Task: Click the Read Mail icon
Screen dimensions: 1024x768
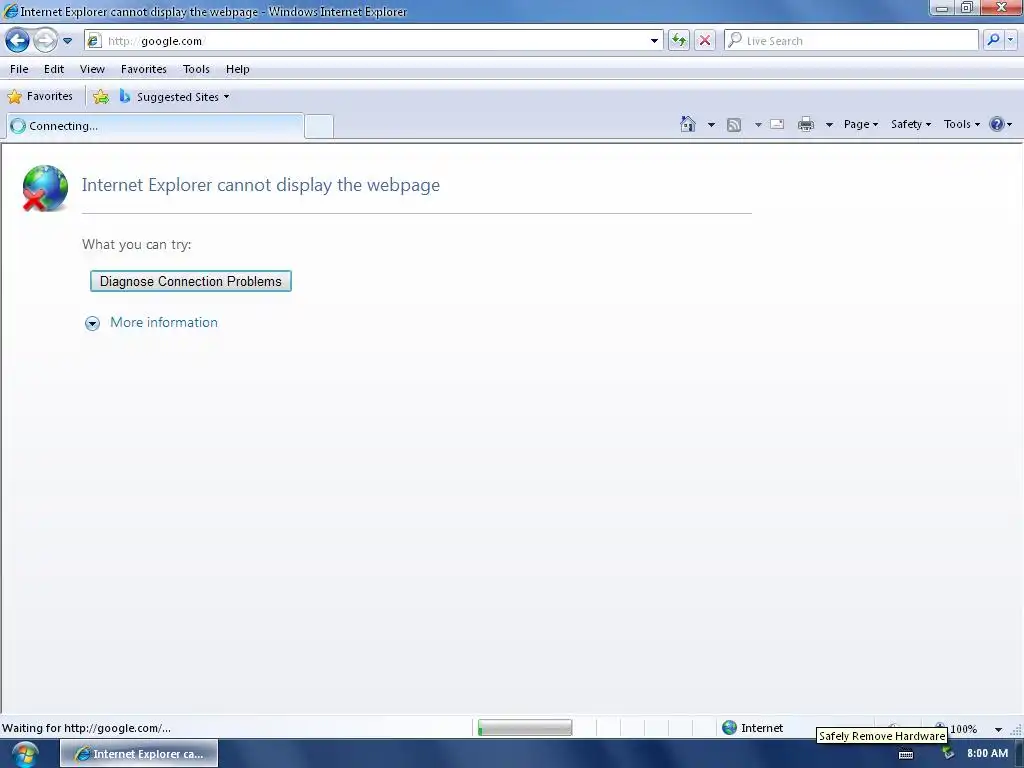Action: click(777, 124)
